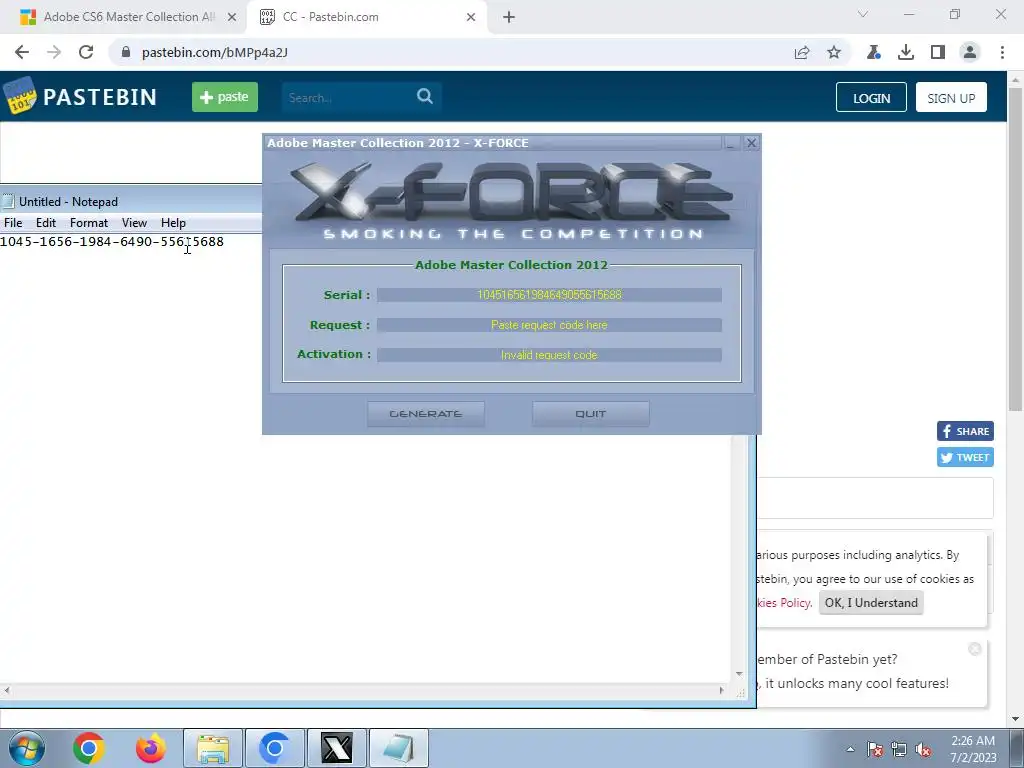Open Chrome Labs flask icon
This screenshot has width=1024, height=768.
click(874, 52)
